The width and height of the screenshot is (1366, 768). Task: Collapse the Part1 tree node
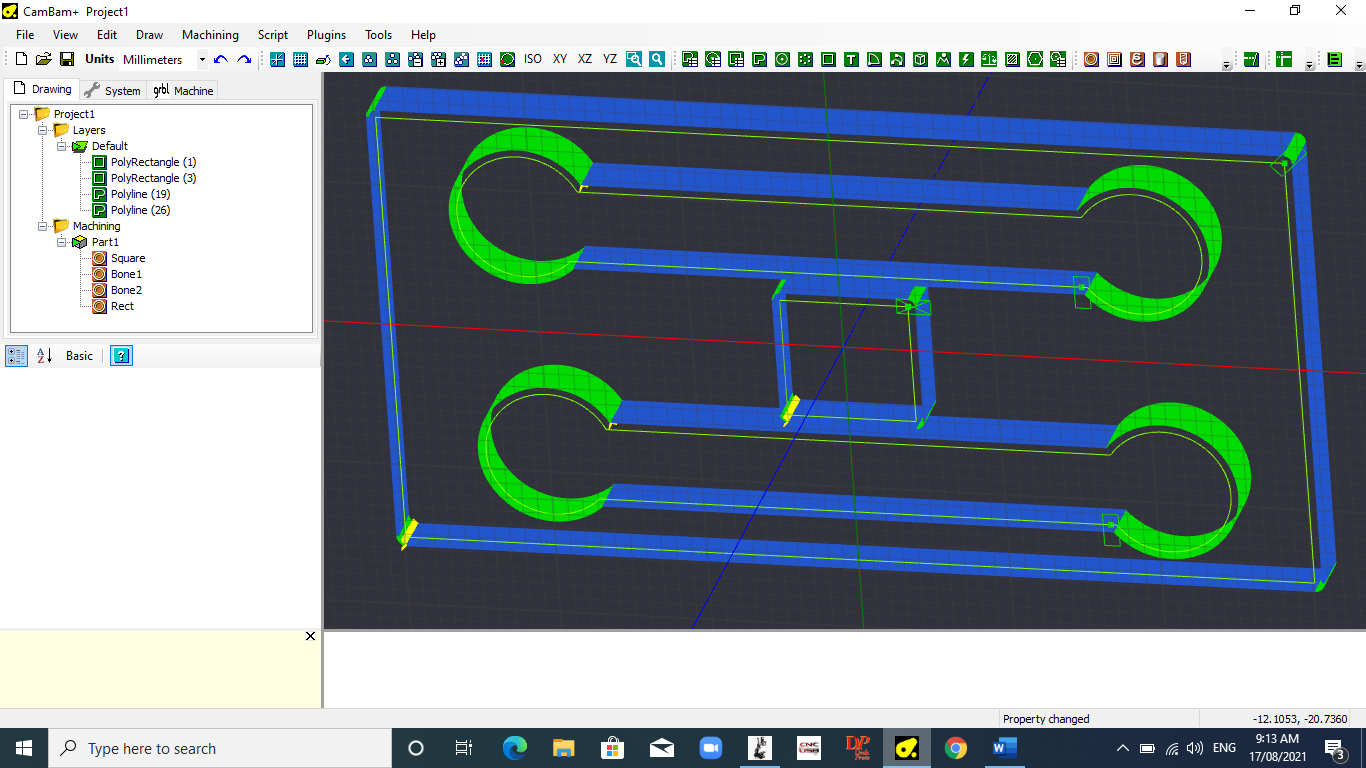[x=62, y=242]
